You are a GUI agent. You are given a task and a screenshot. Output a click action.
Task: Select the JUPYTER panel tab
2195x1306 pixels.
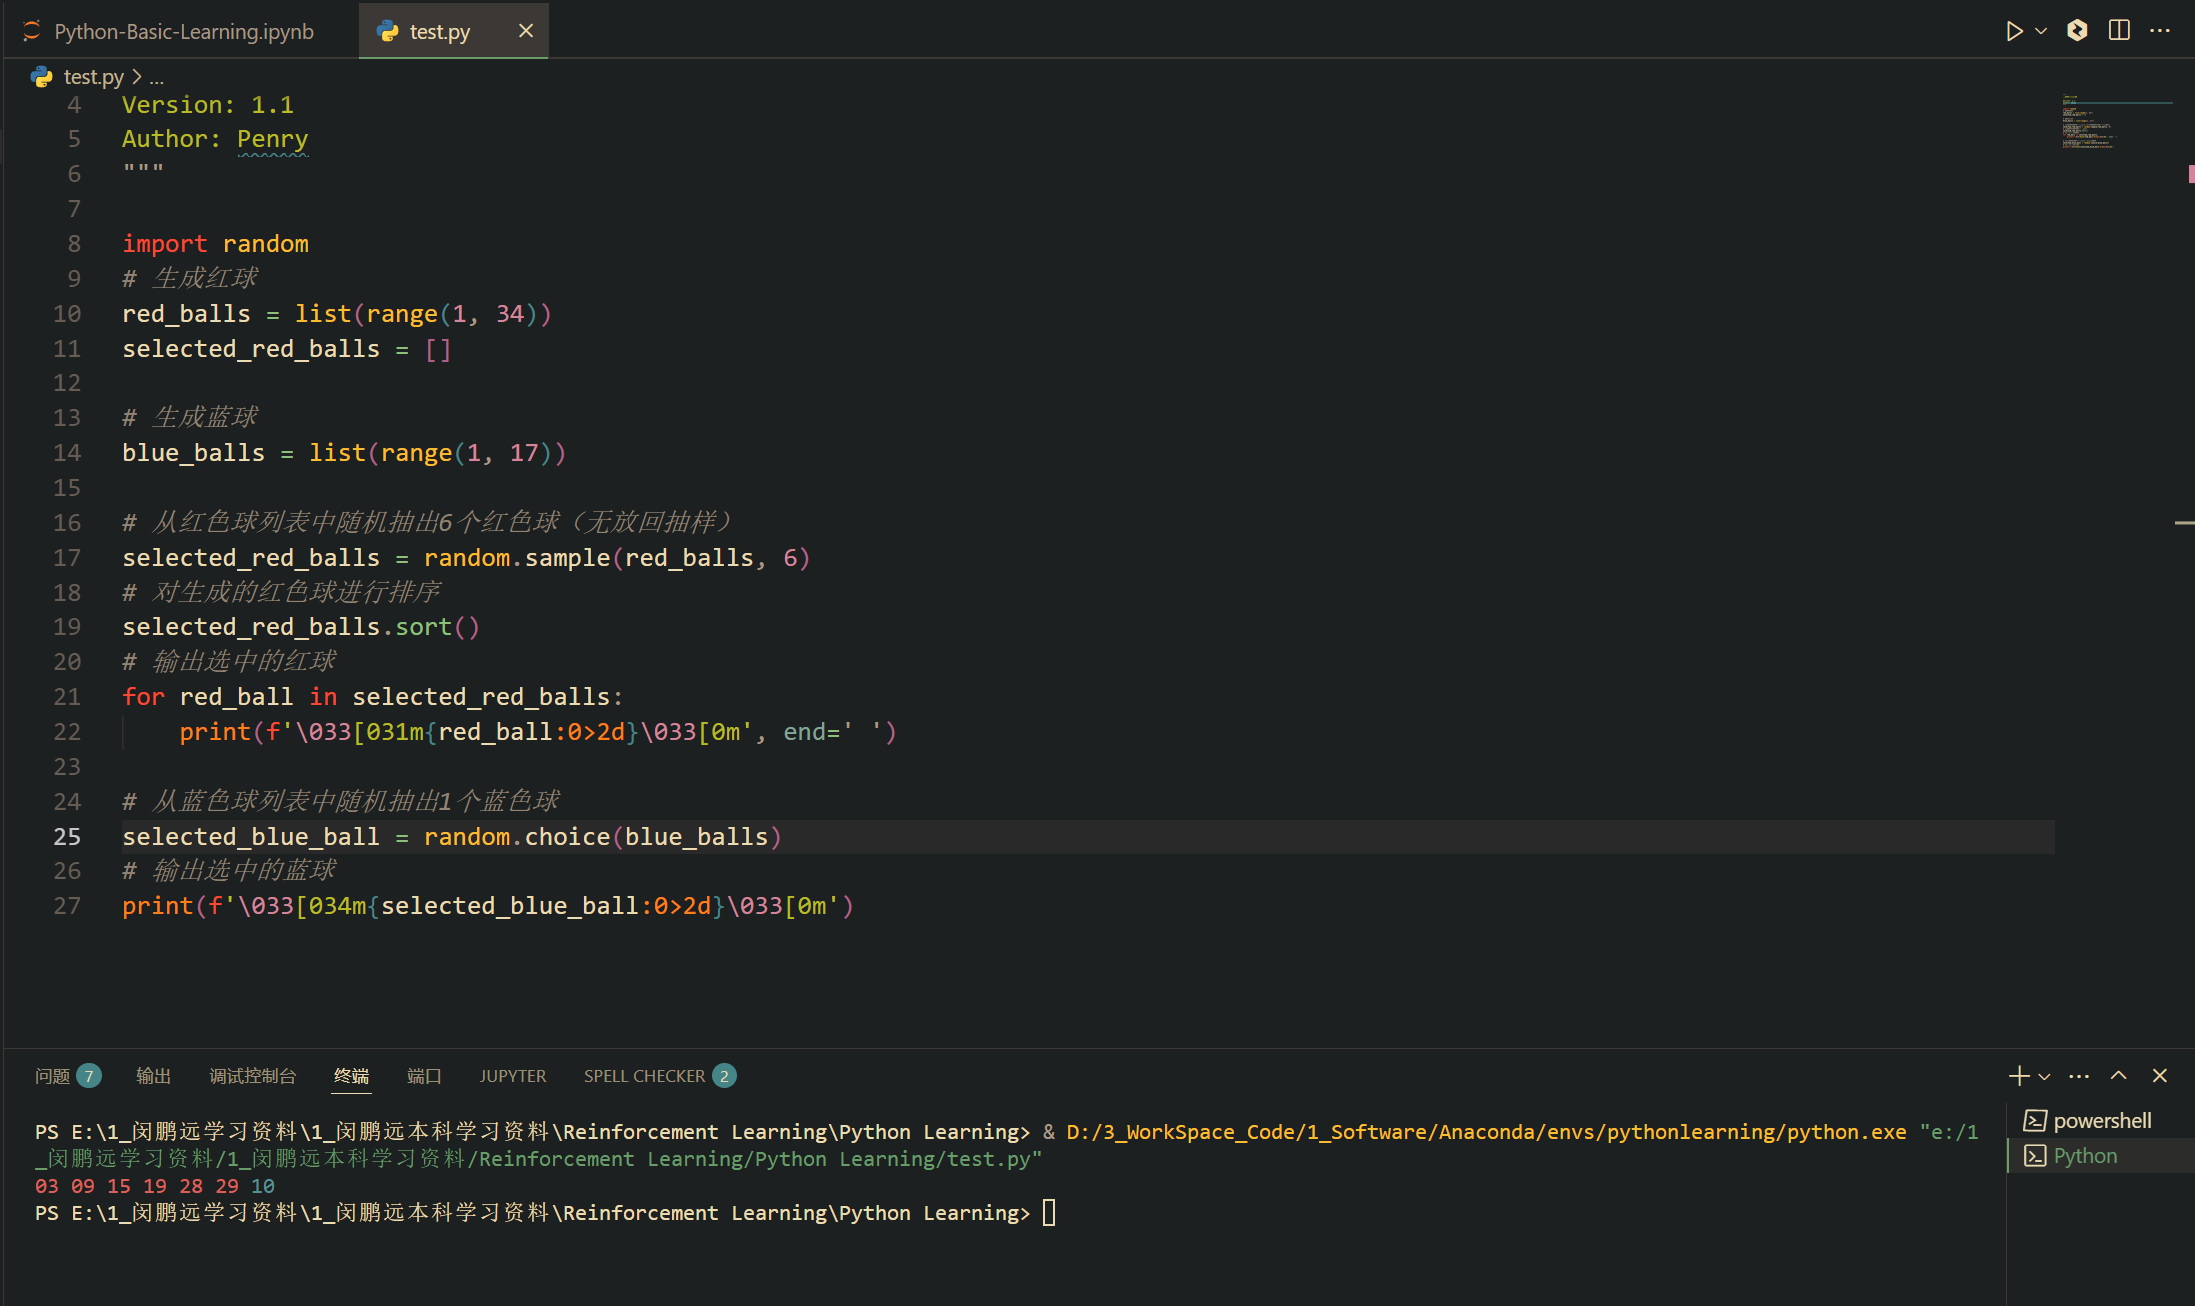[x=512, y=1076]
